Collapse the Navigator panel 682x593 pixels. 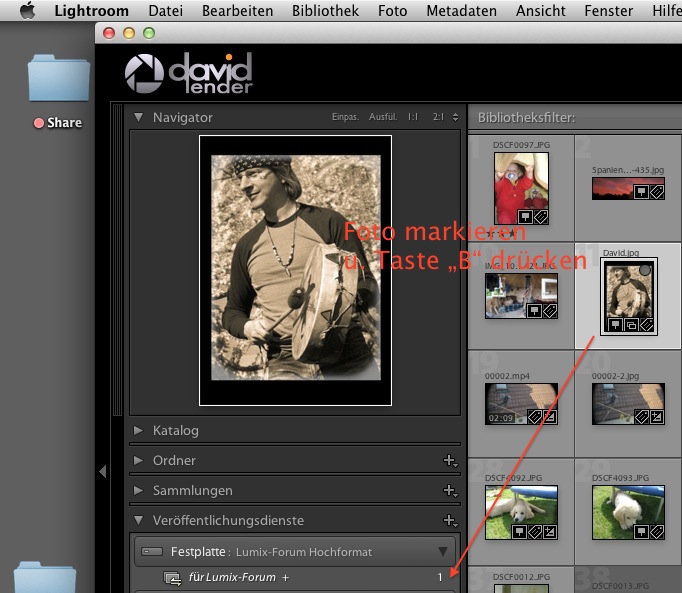click(x=139, y=117)
